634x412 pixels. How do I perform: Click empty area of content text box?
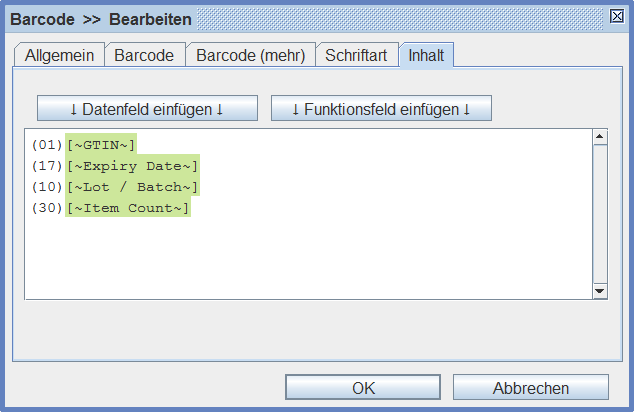click(x=309, y=259)
